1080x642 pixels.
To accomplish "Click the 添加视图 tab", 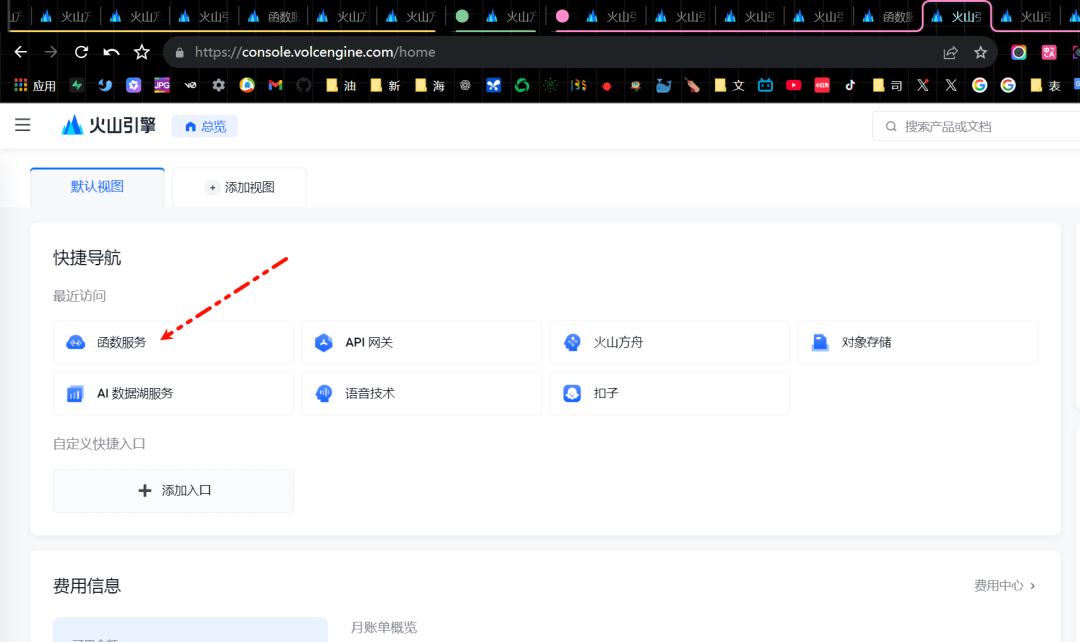I will 239,187.
